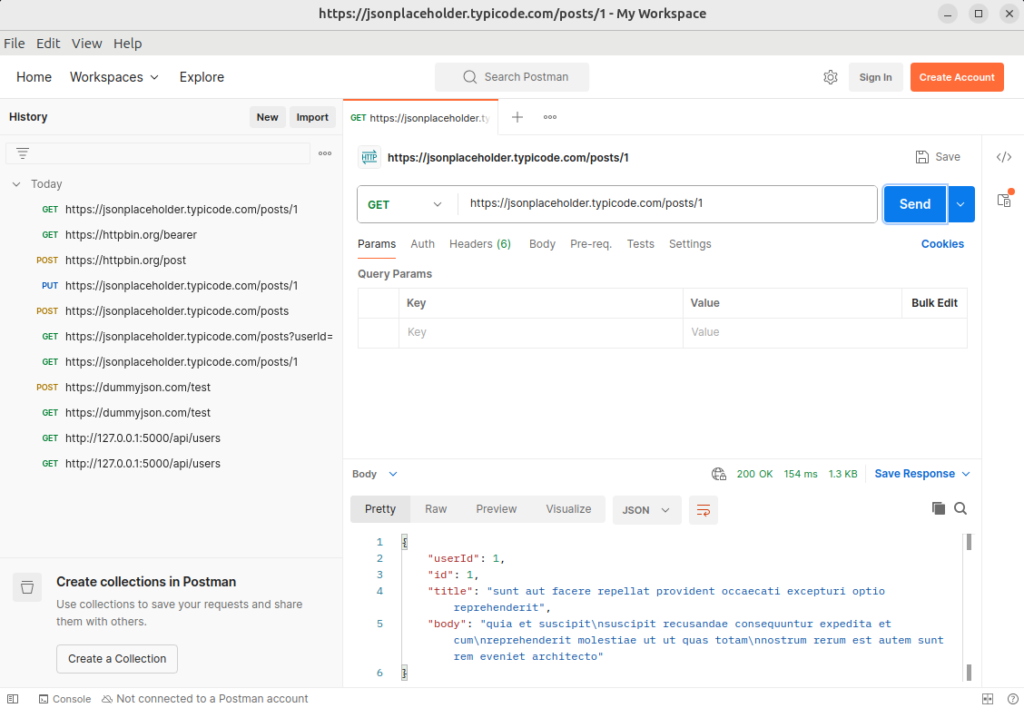The width and height of the screenshot is (1024, 708).
Task: Click the Import button
Action: coord(312,117)
